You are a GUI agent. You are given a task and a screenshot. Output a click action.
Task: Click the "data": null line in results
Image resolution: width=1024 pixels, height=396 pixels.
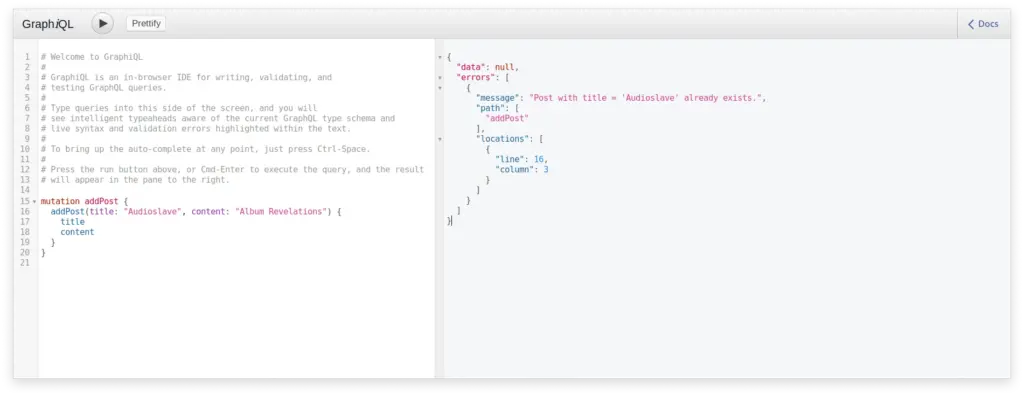click(x=487, y=67)
